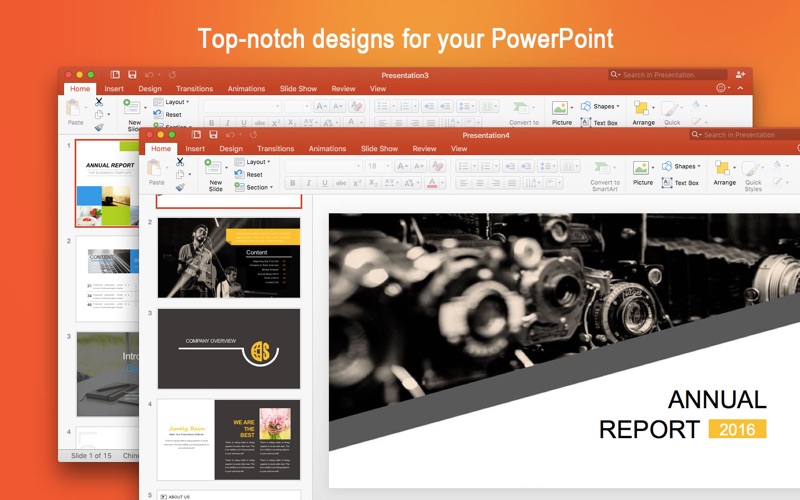
Task: Toggle Italic in Presentation4 ribbon
Action: pyautogui.click(x=308, y=183)
